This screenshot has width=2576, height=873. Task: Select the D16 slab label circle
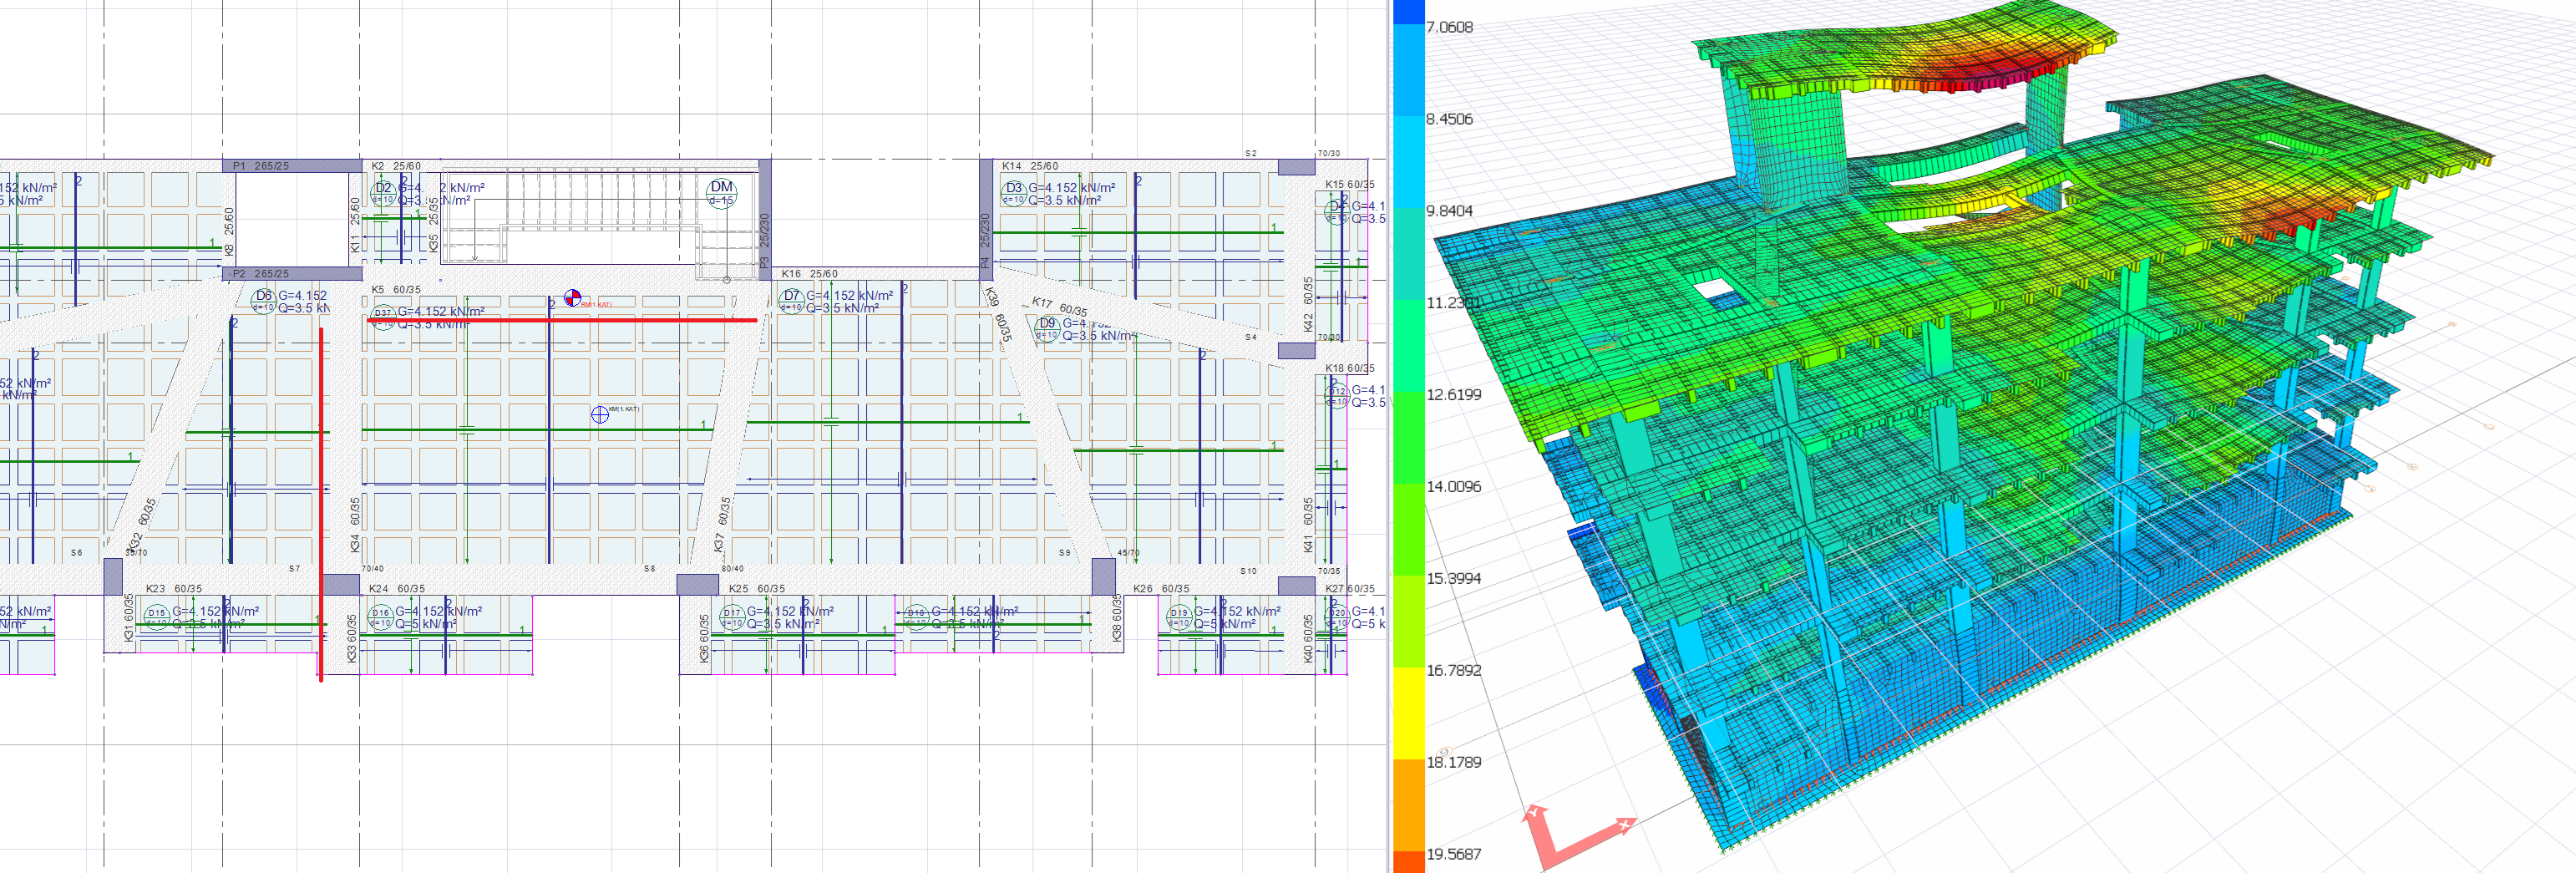click(381, 614)
